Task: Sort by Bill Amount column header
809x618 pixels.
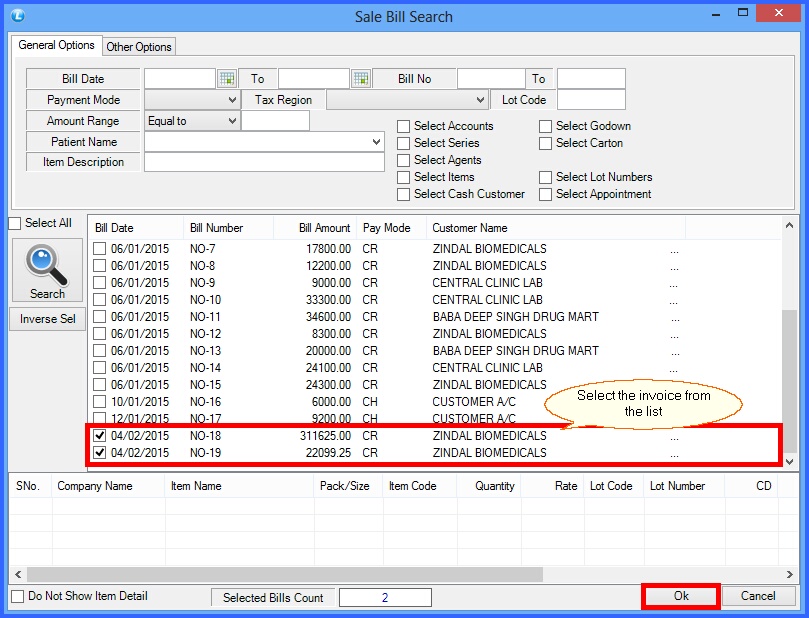Action: click(315, 228)
